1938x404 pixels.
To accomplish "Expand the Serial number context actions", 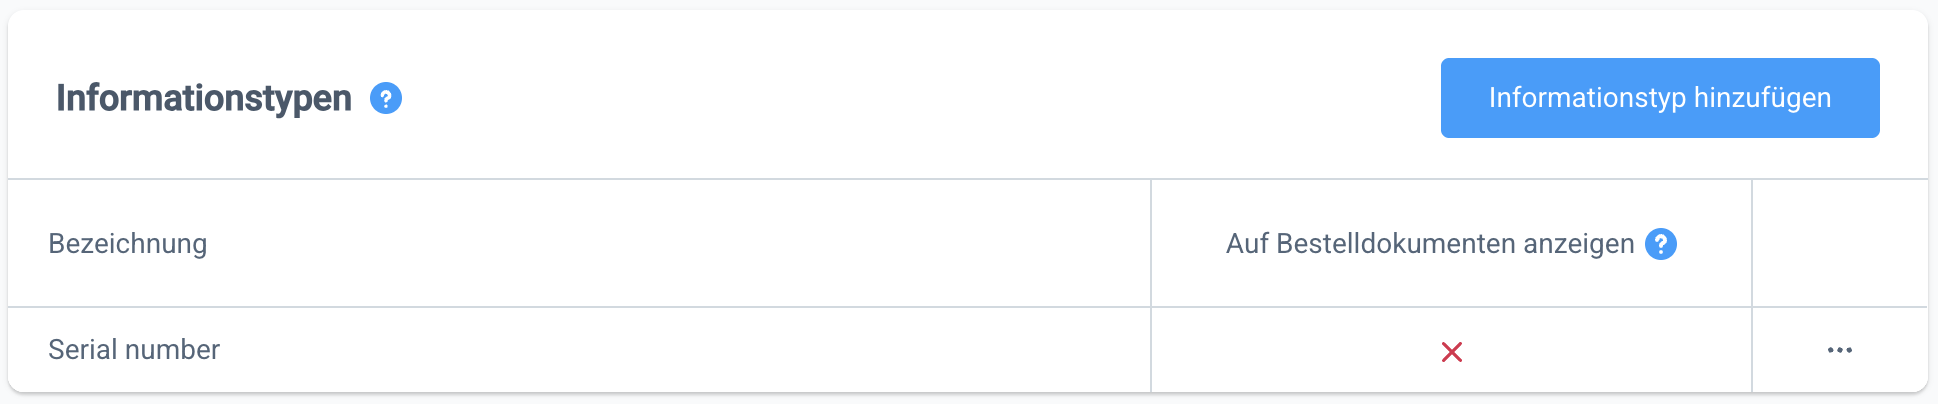I will [1840, 350].
